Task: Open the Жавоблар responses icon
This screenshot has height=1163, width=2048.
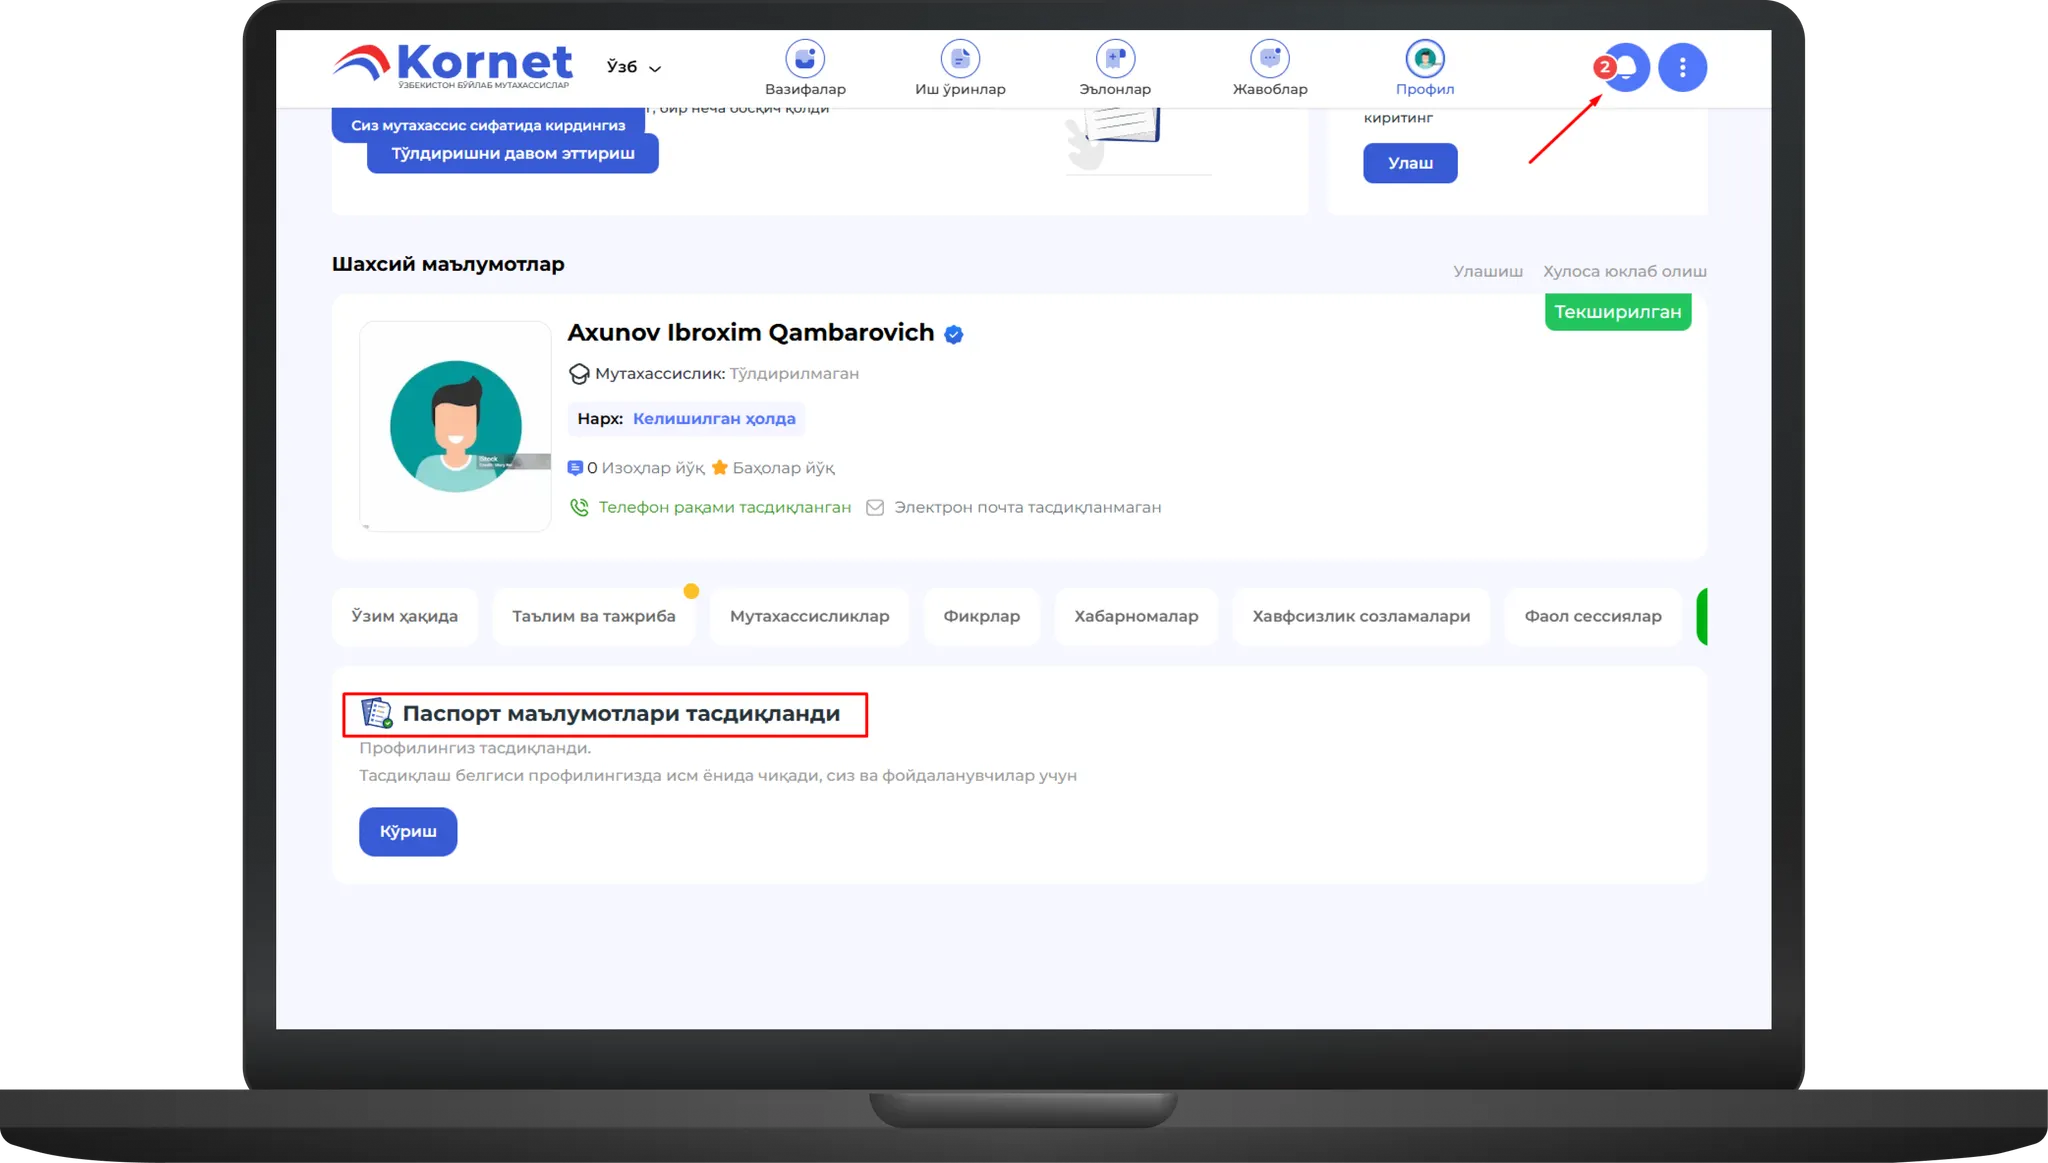Action: [1269, 60]
